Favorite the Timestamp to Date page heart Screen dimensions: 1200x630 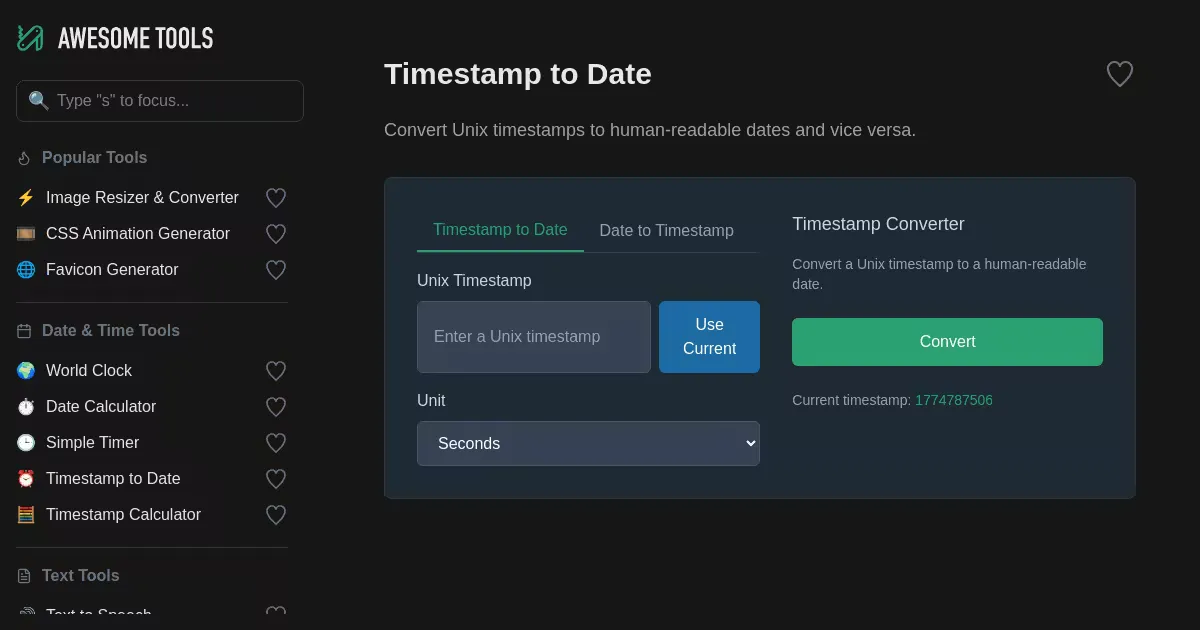coord(1119,74)
